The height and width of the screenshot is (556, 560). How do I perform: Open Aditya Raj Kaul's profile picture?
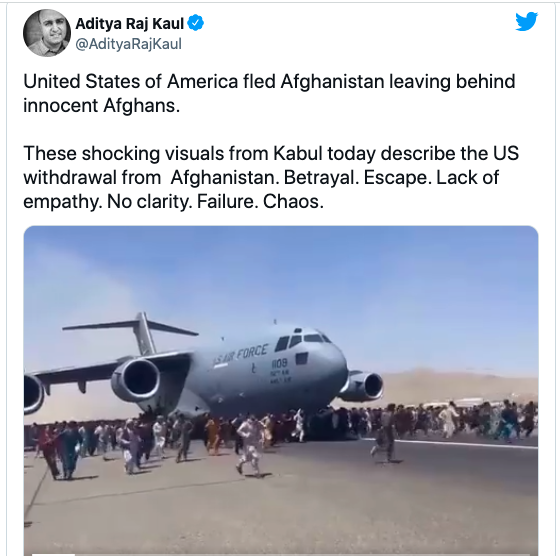pyautogui.click(x=47, y=33)
